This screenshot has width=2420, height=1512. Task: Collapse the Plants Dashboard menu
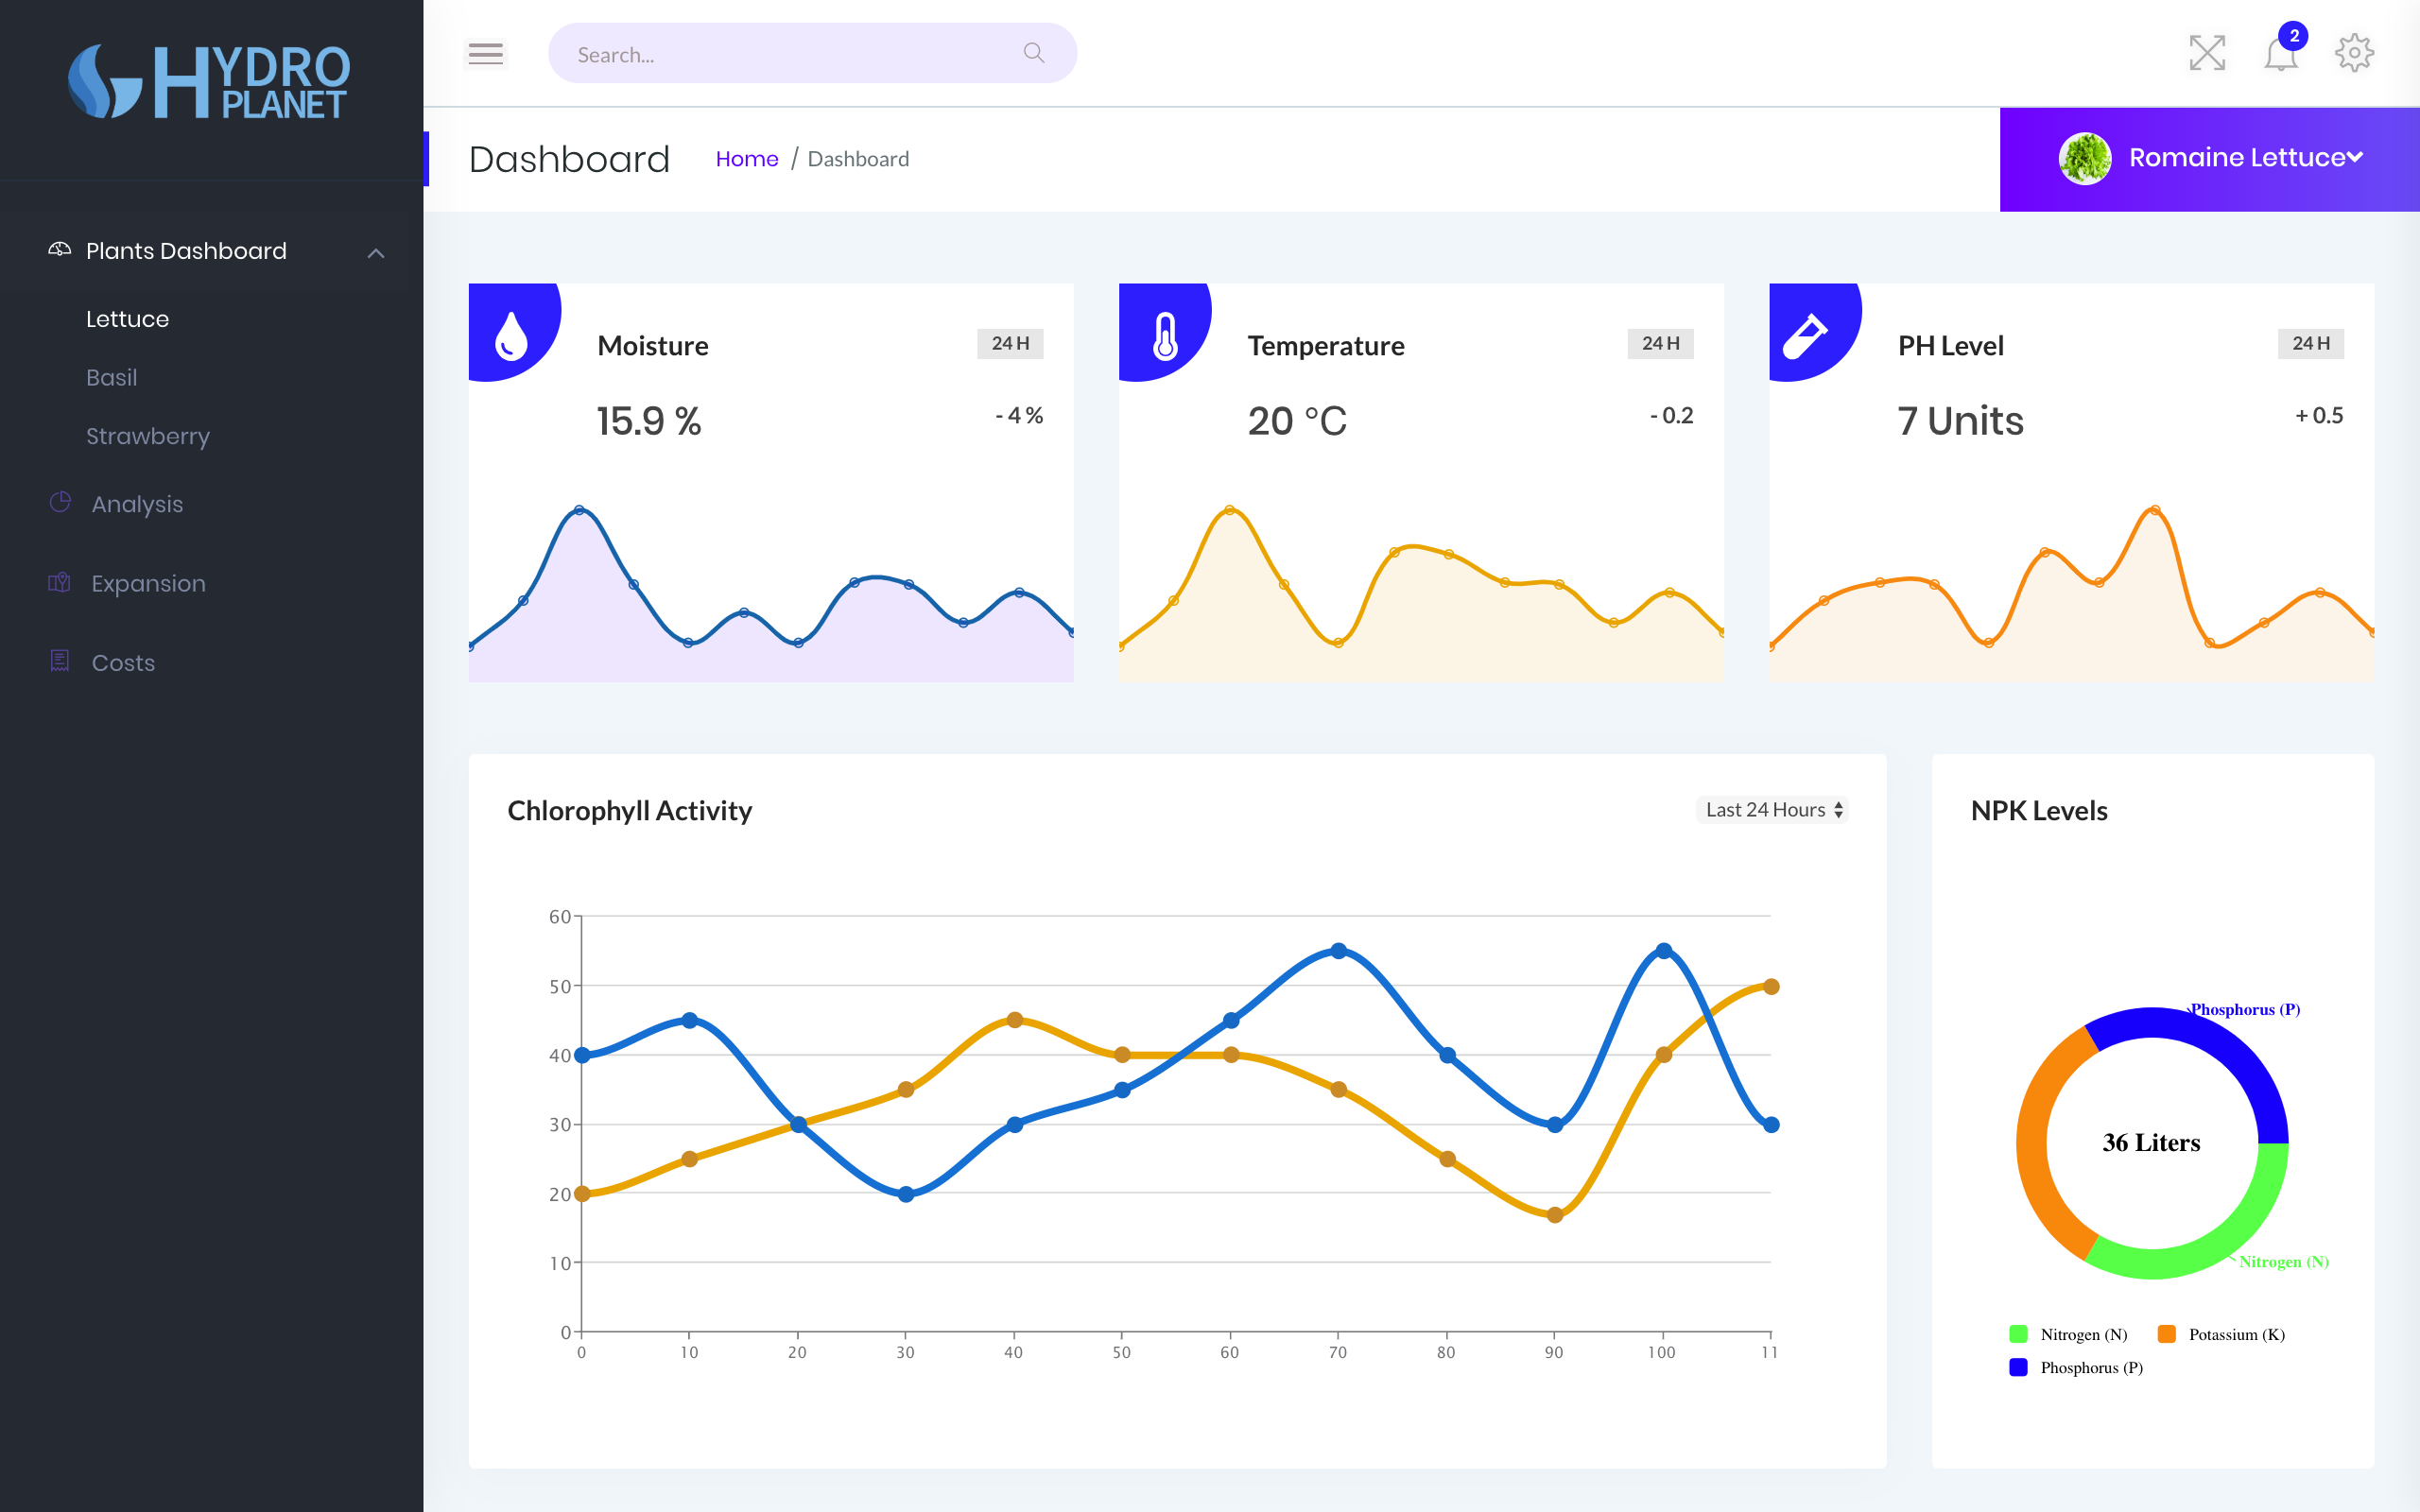(376, 253)
